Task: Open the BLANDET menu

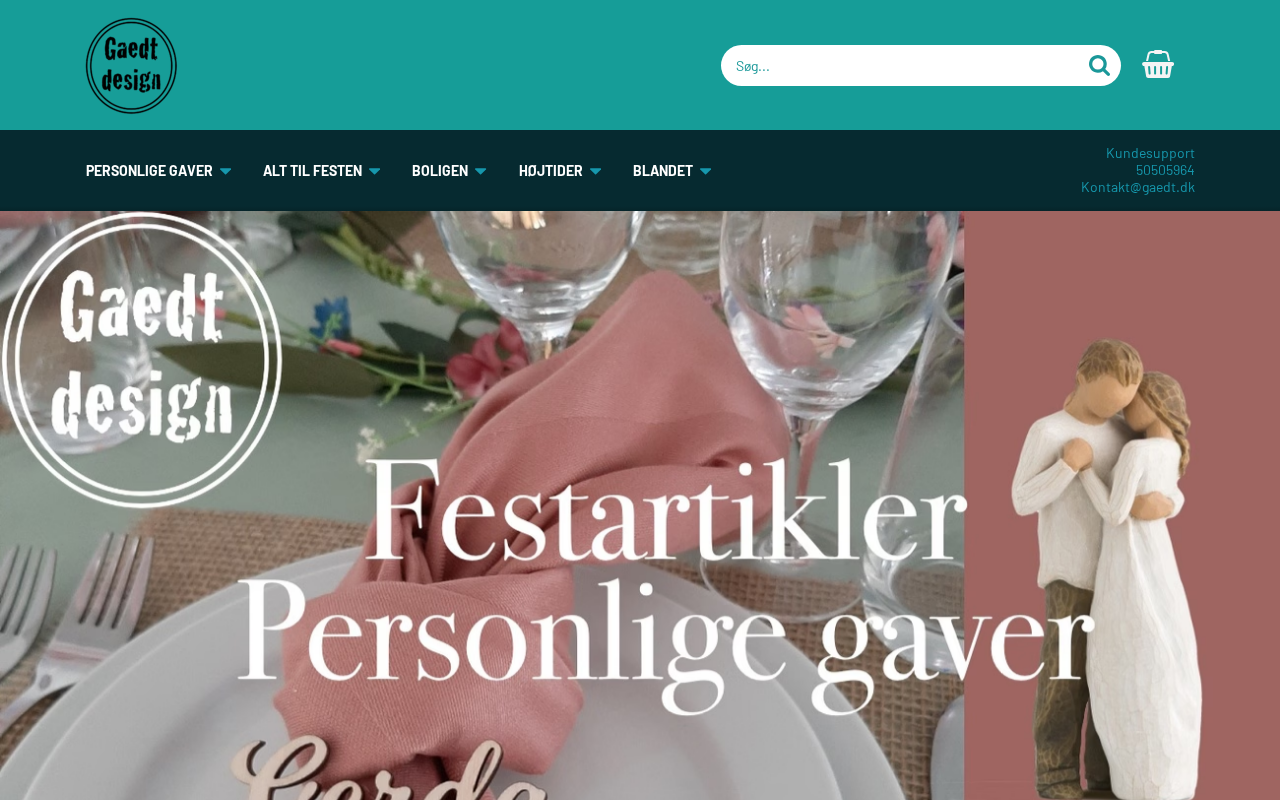Action: click(663, 170)
